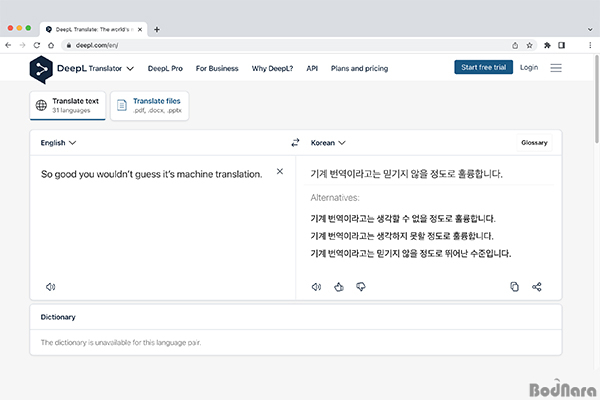Click the address bar URL
The height and width of the screenshot is (400, 600).
[97, 45]
